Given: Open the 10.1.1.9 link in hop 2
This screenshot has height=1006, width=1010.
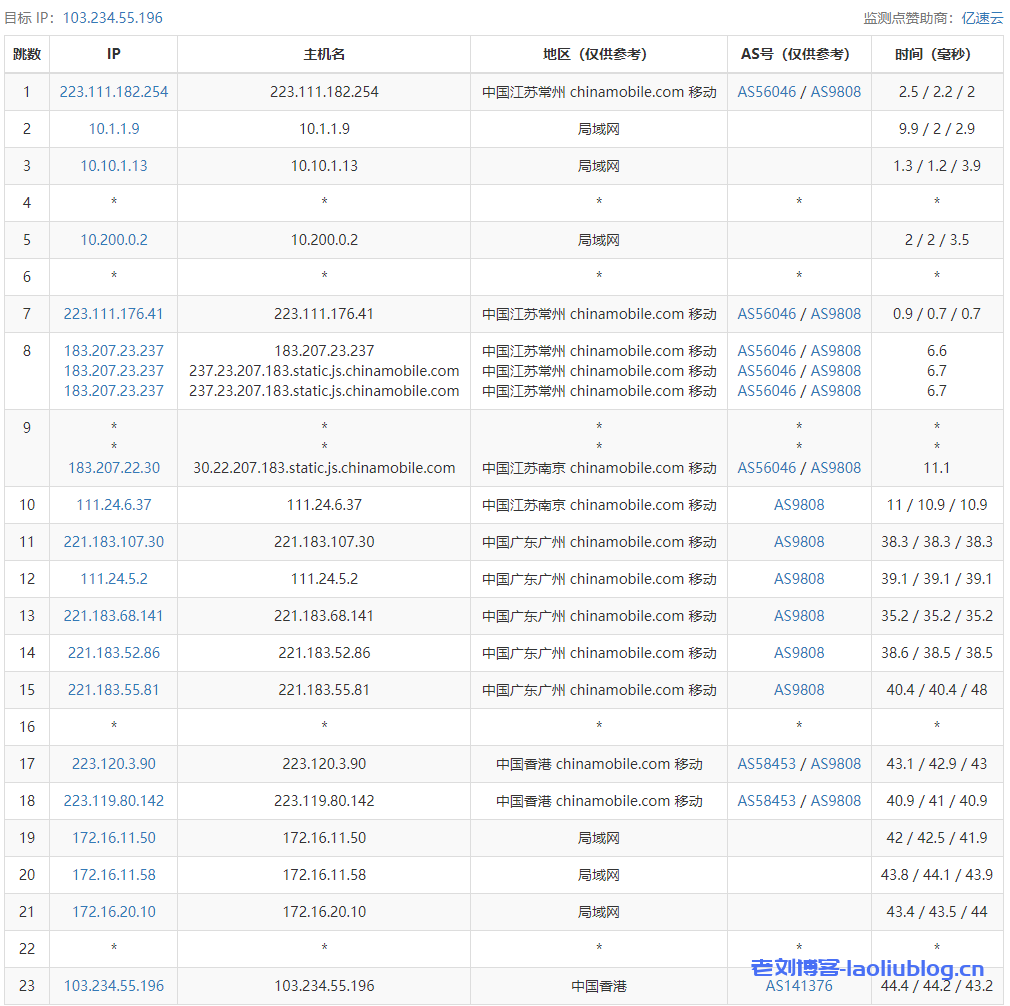Looking at the screenshot, I should [x=113, y=128].
